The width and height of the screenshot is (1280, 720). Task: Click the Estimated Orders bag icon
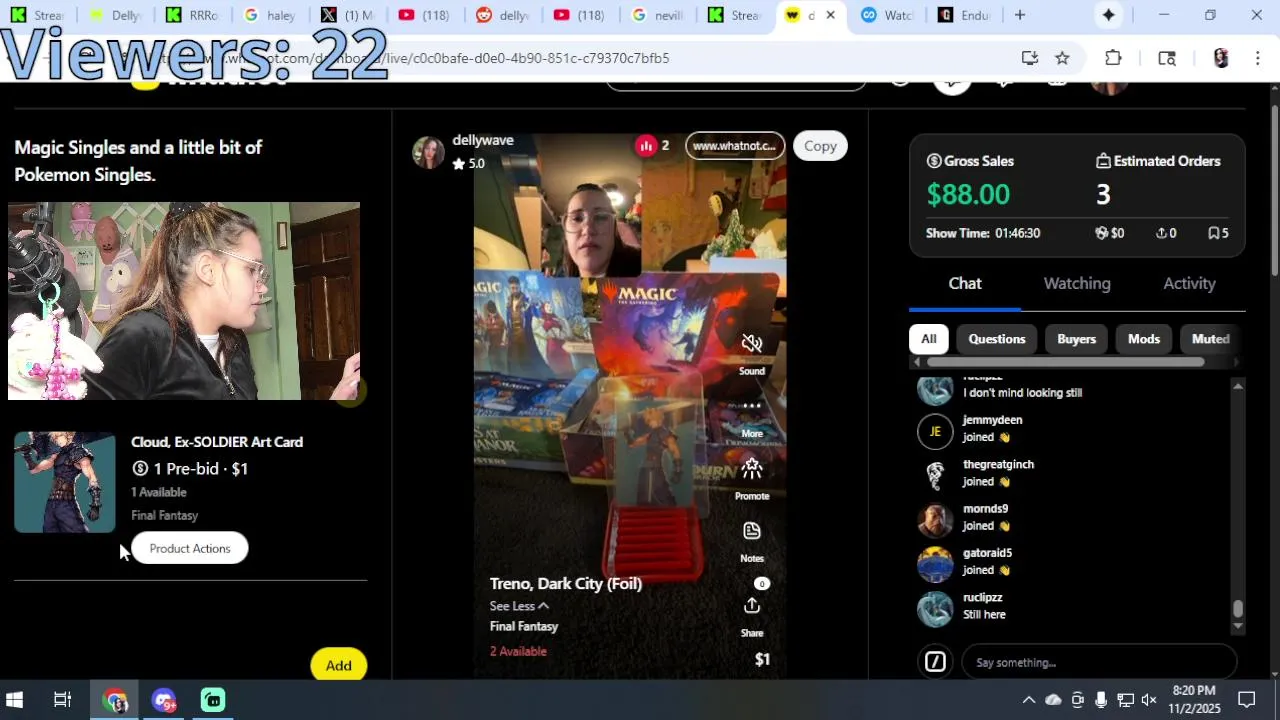coord(1103,161)
